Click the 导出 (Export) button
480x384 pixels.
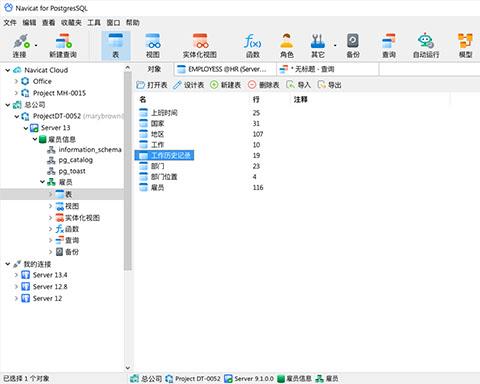coord(329,85)
